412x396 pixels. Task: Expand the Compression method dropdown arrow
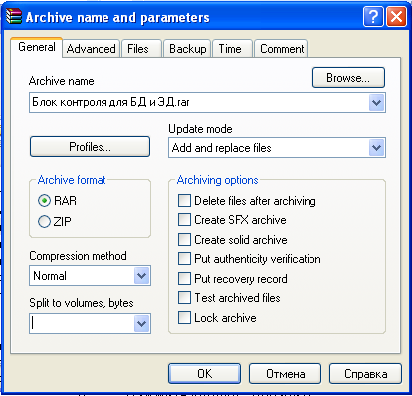142,276
